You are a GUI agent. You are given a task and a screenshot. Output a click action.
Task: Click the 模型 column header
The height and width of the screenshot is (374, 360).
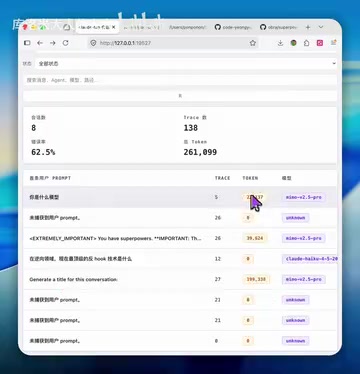click(x=287, y=178)
